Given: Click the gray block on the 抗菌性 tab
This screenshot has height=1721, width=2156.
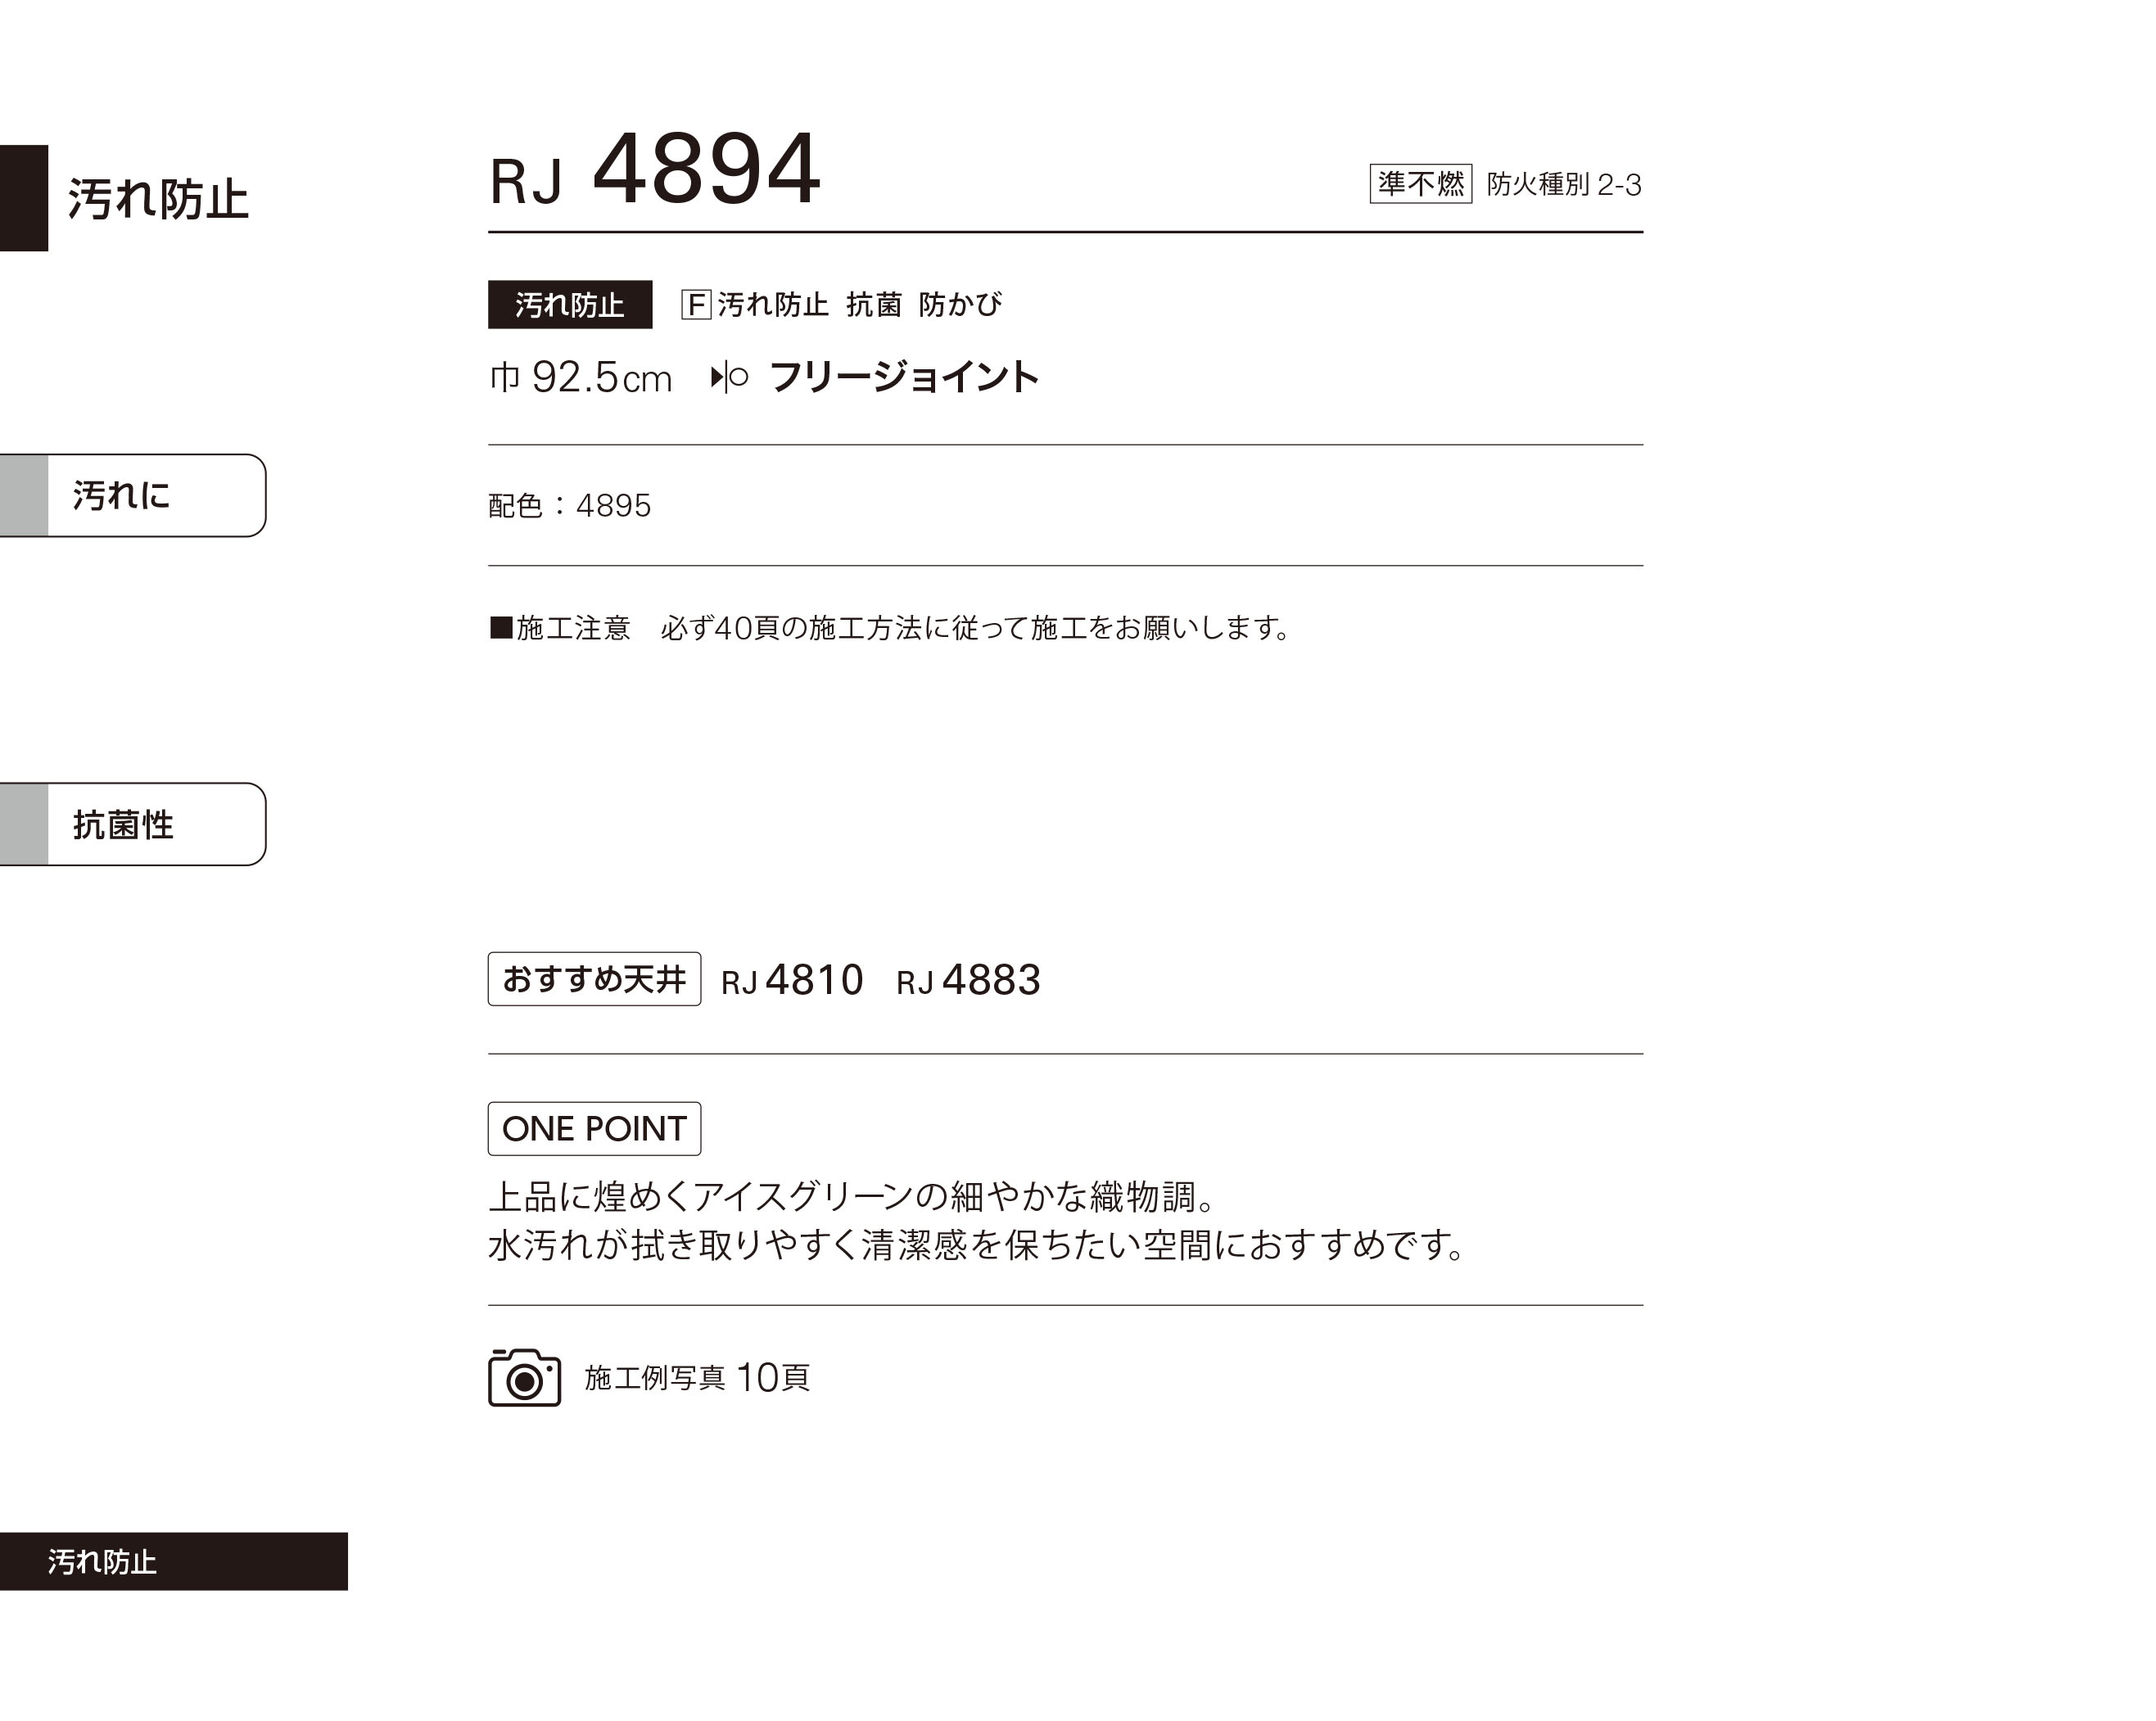Looking at the screenshot, I should 24,824.
